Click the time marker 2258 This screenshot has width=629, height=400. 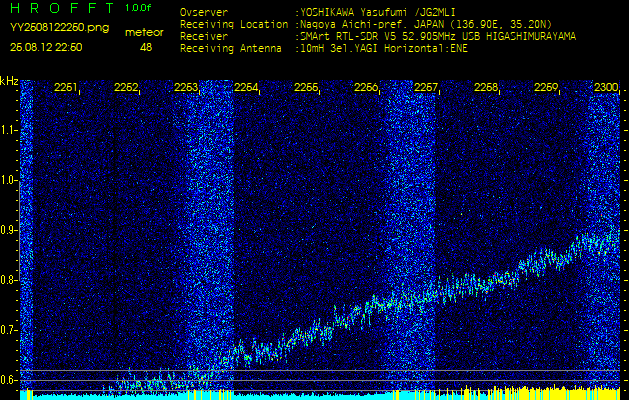[485, 87]
